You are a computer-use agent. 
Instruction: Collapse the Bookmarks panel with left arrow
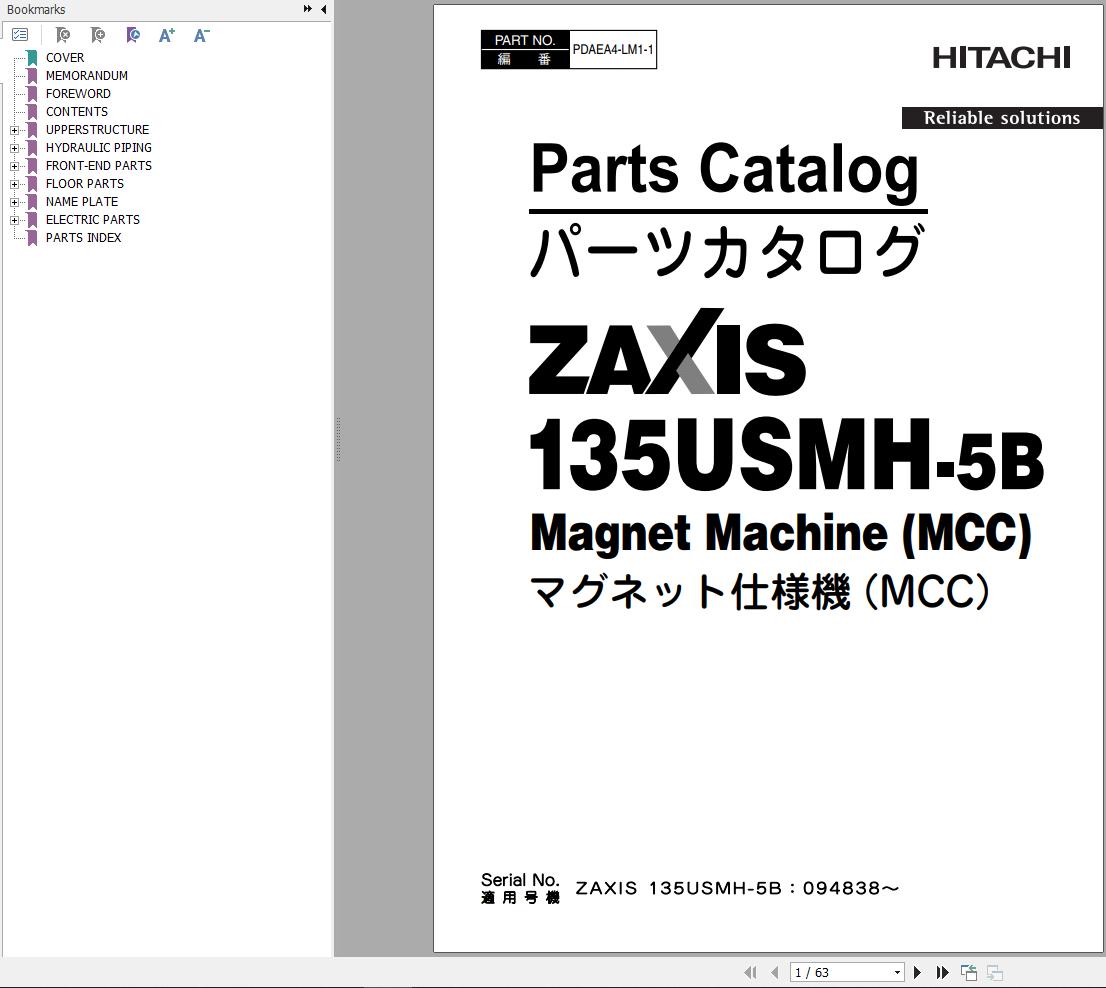[x=323, y=9]
